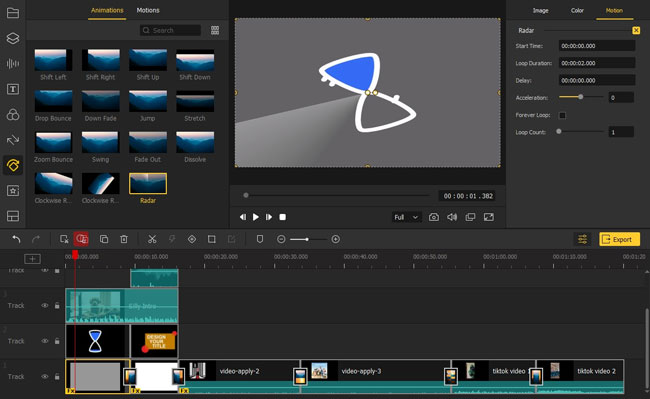Open the Text tool in sidebar

13,89
